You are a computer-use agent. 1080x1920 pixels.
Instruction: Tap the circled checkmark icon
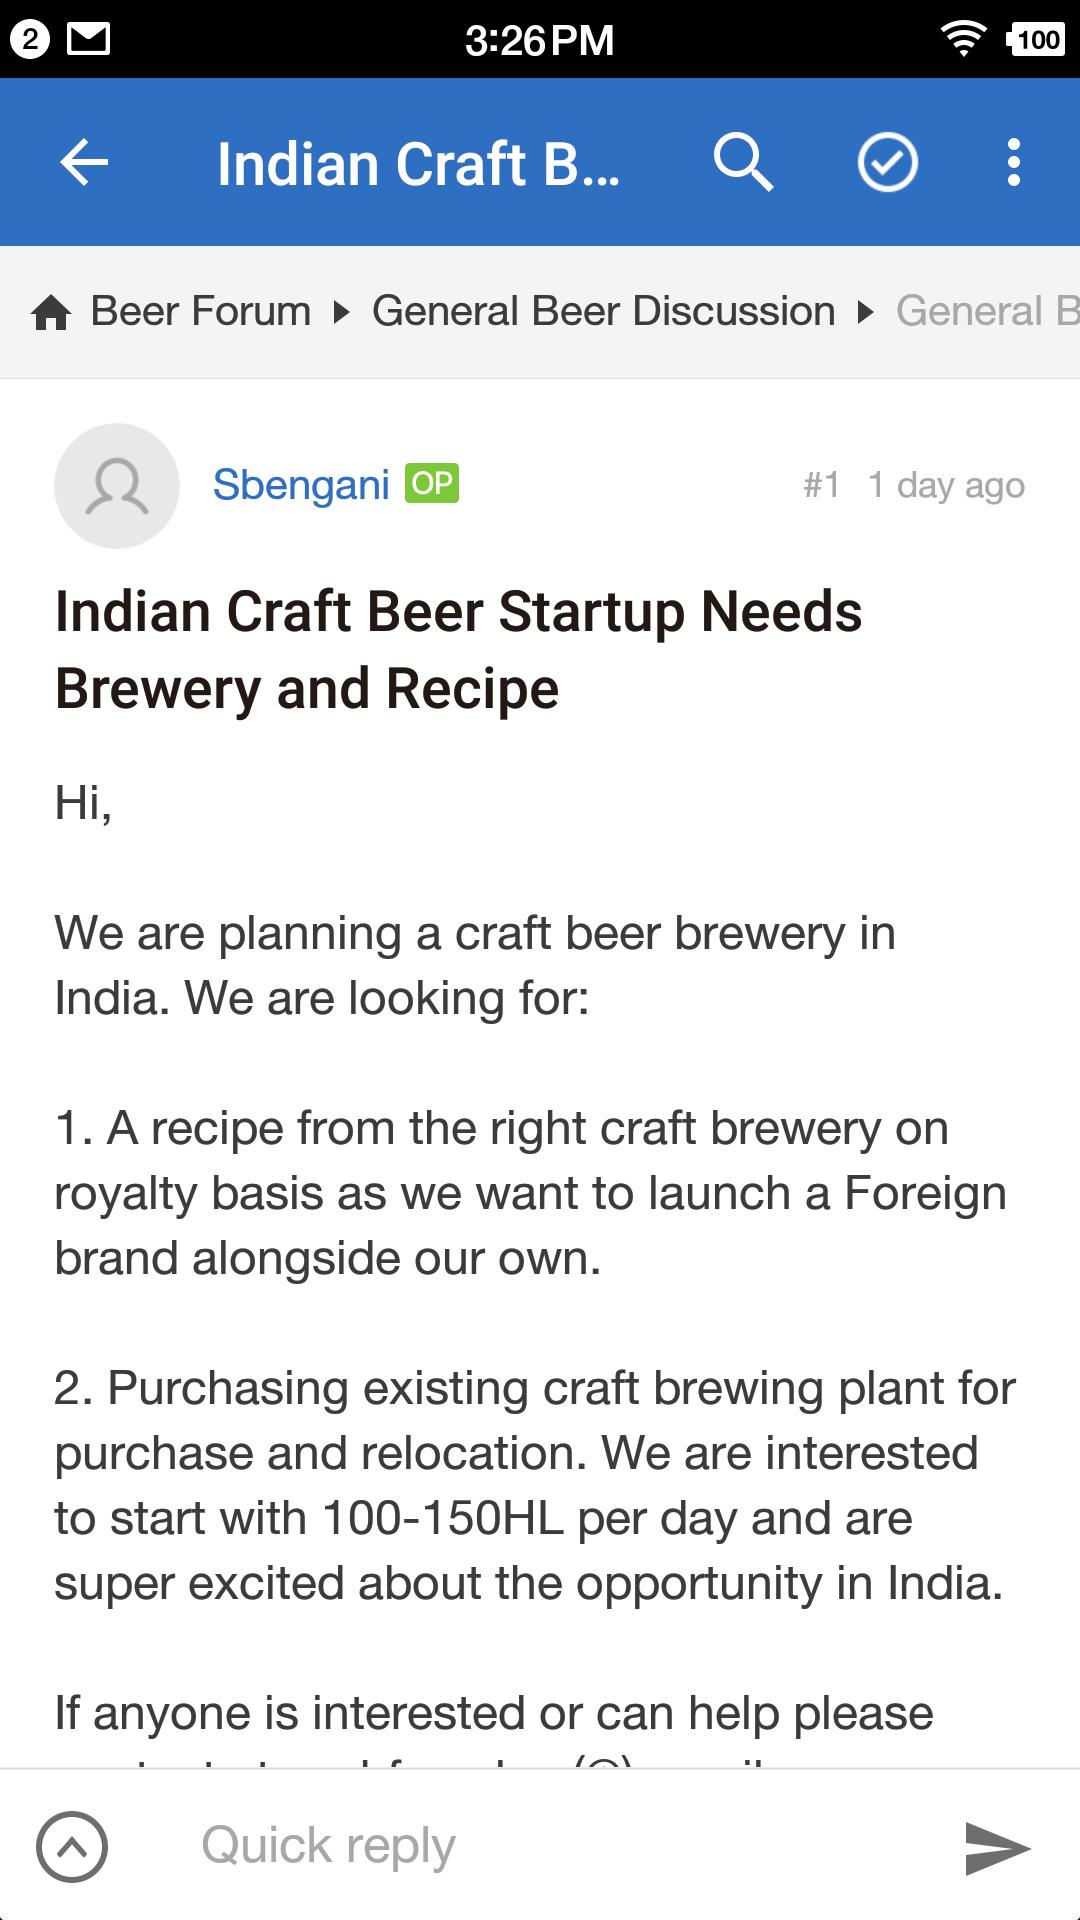click(887, 163)
